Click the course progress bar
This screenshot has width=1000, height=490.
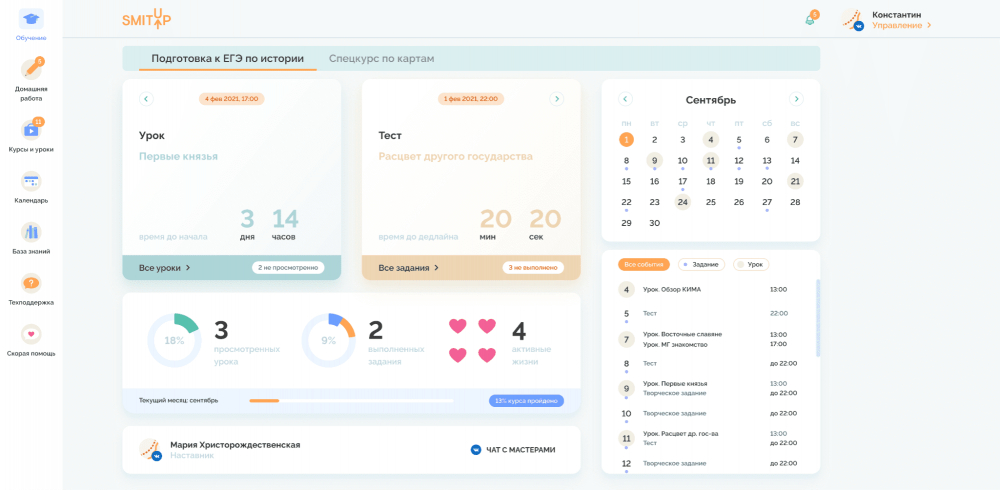(351, 401)
